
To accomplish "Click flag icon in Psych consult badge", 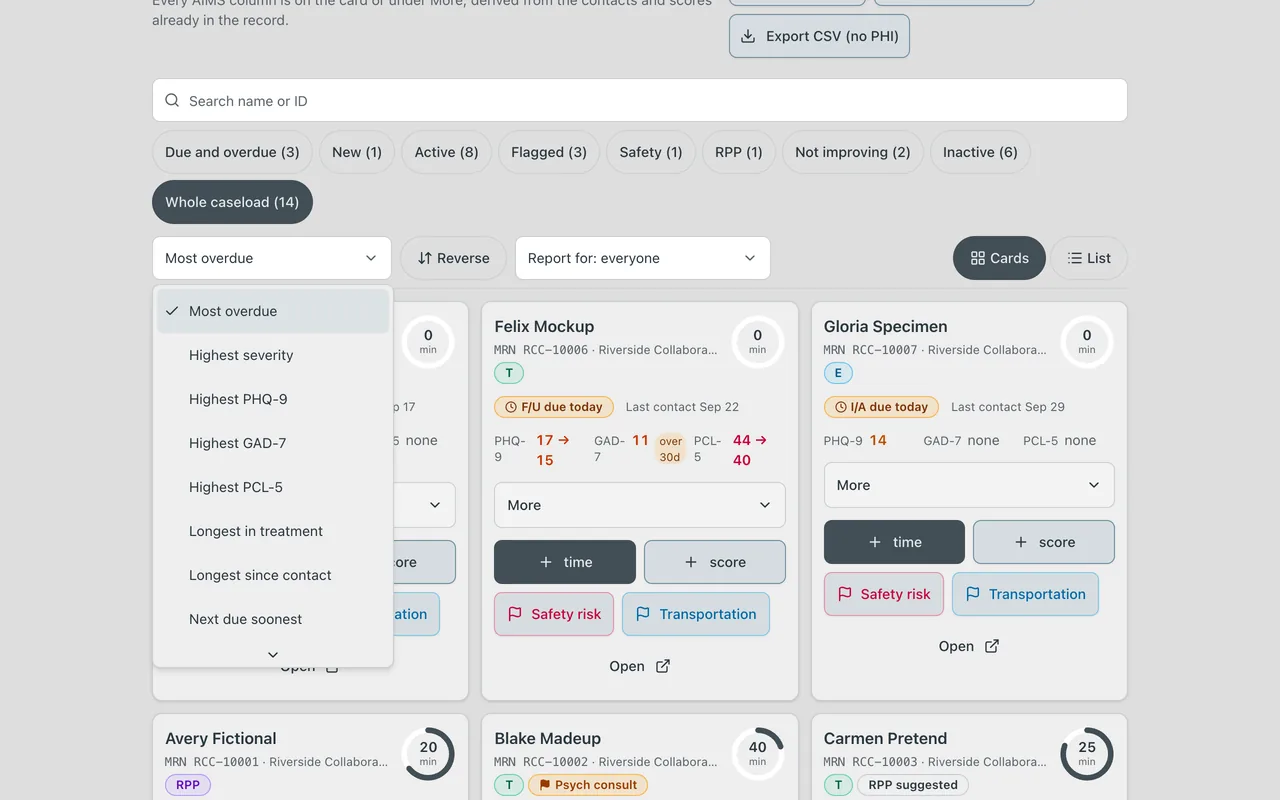I will pyautogui.click(x=545, y=785).
